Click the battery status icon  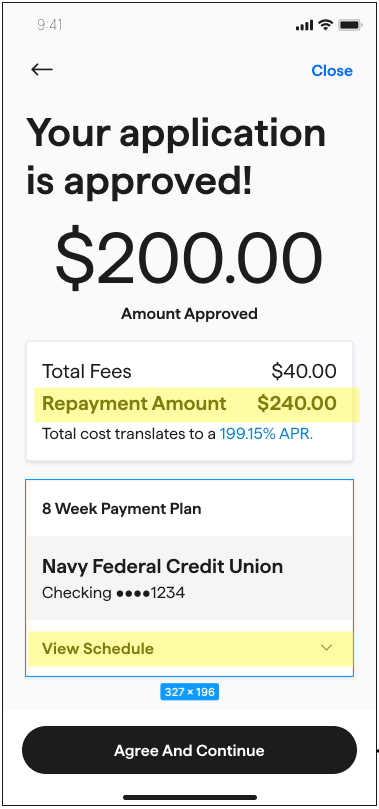(x=350, y=24)
